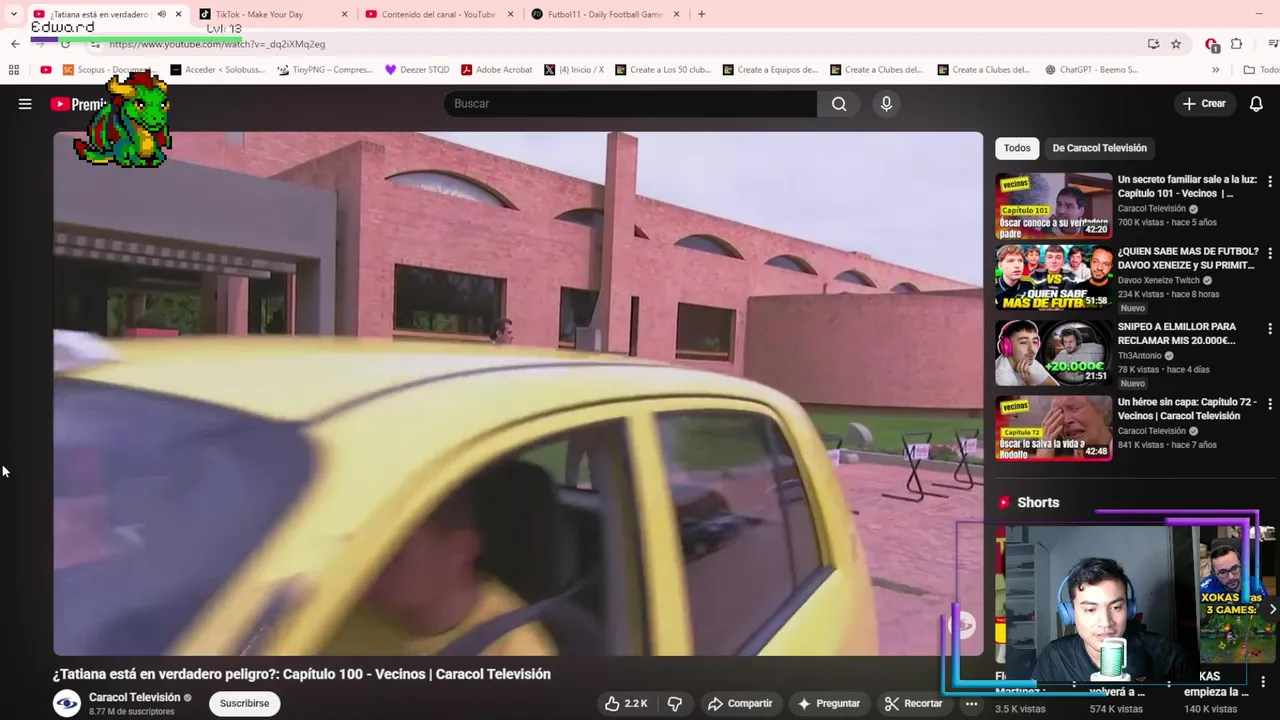Open the Chrome apps grid in bookmarks bar
The width and height of the screenshot is (1280, 720).
tap(14, 70)
